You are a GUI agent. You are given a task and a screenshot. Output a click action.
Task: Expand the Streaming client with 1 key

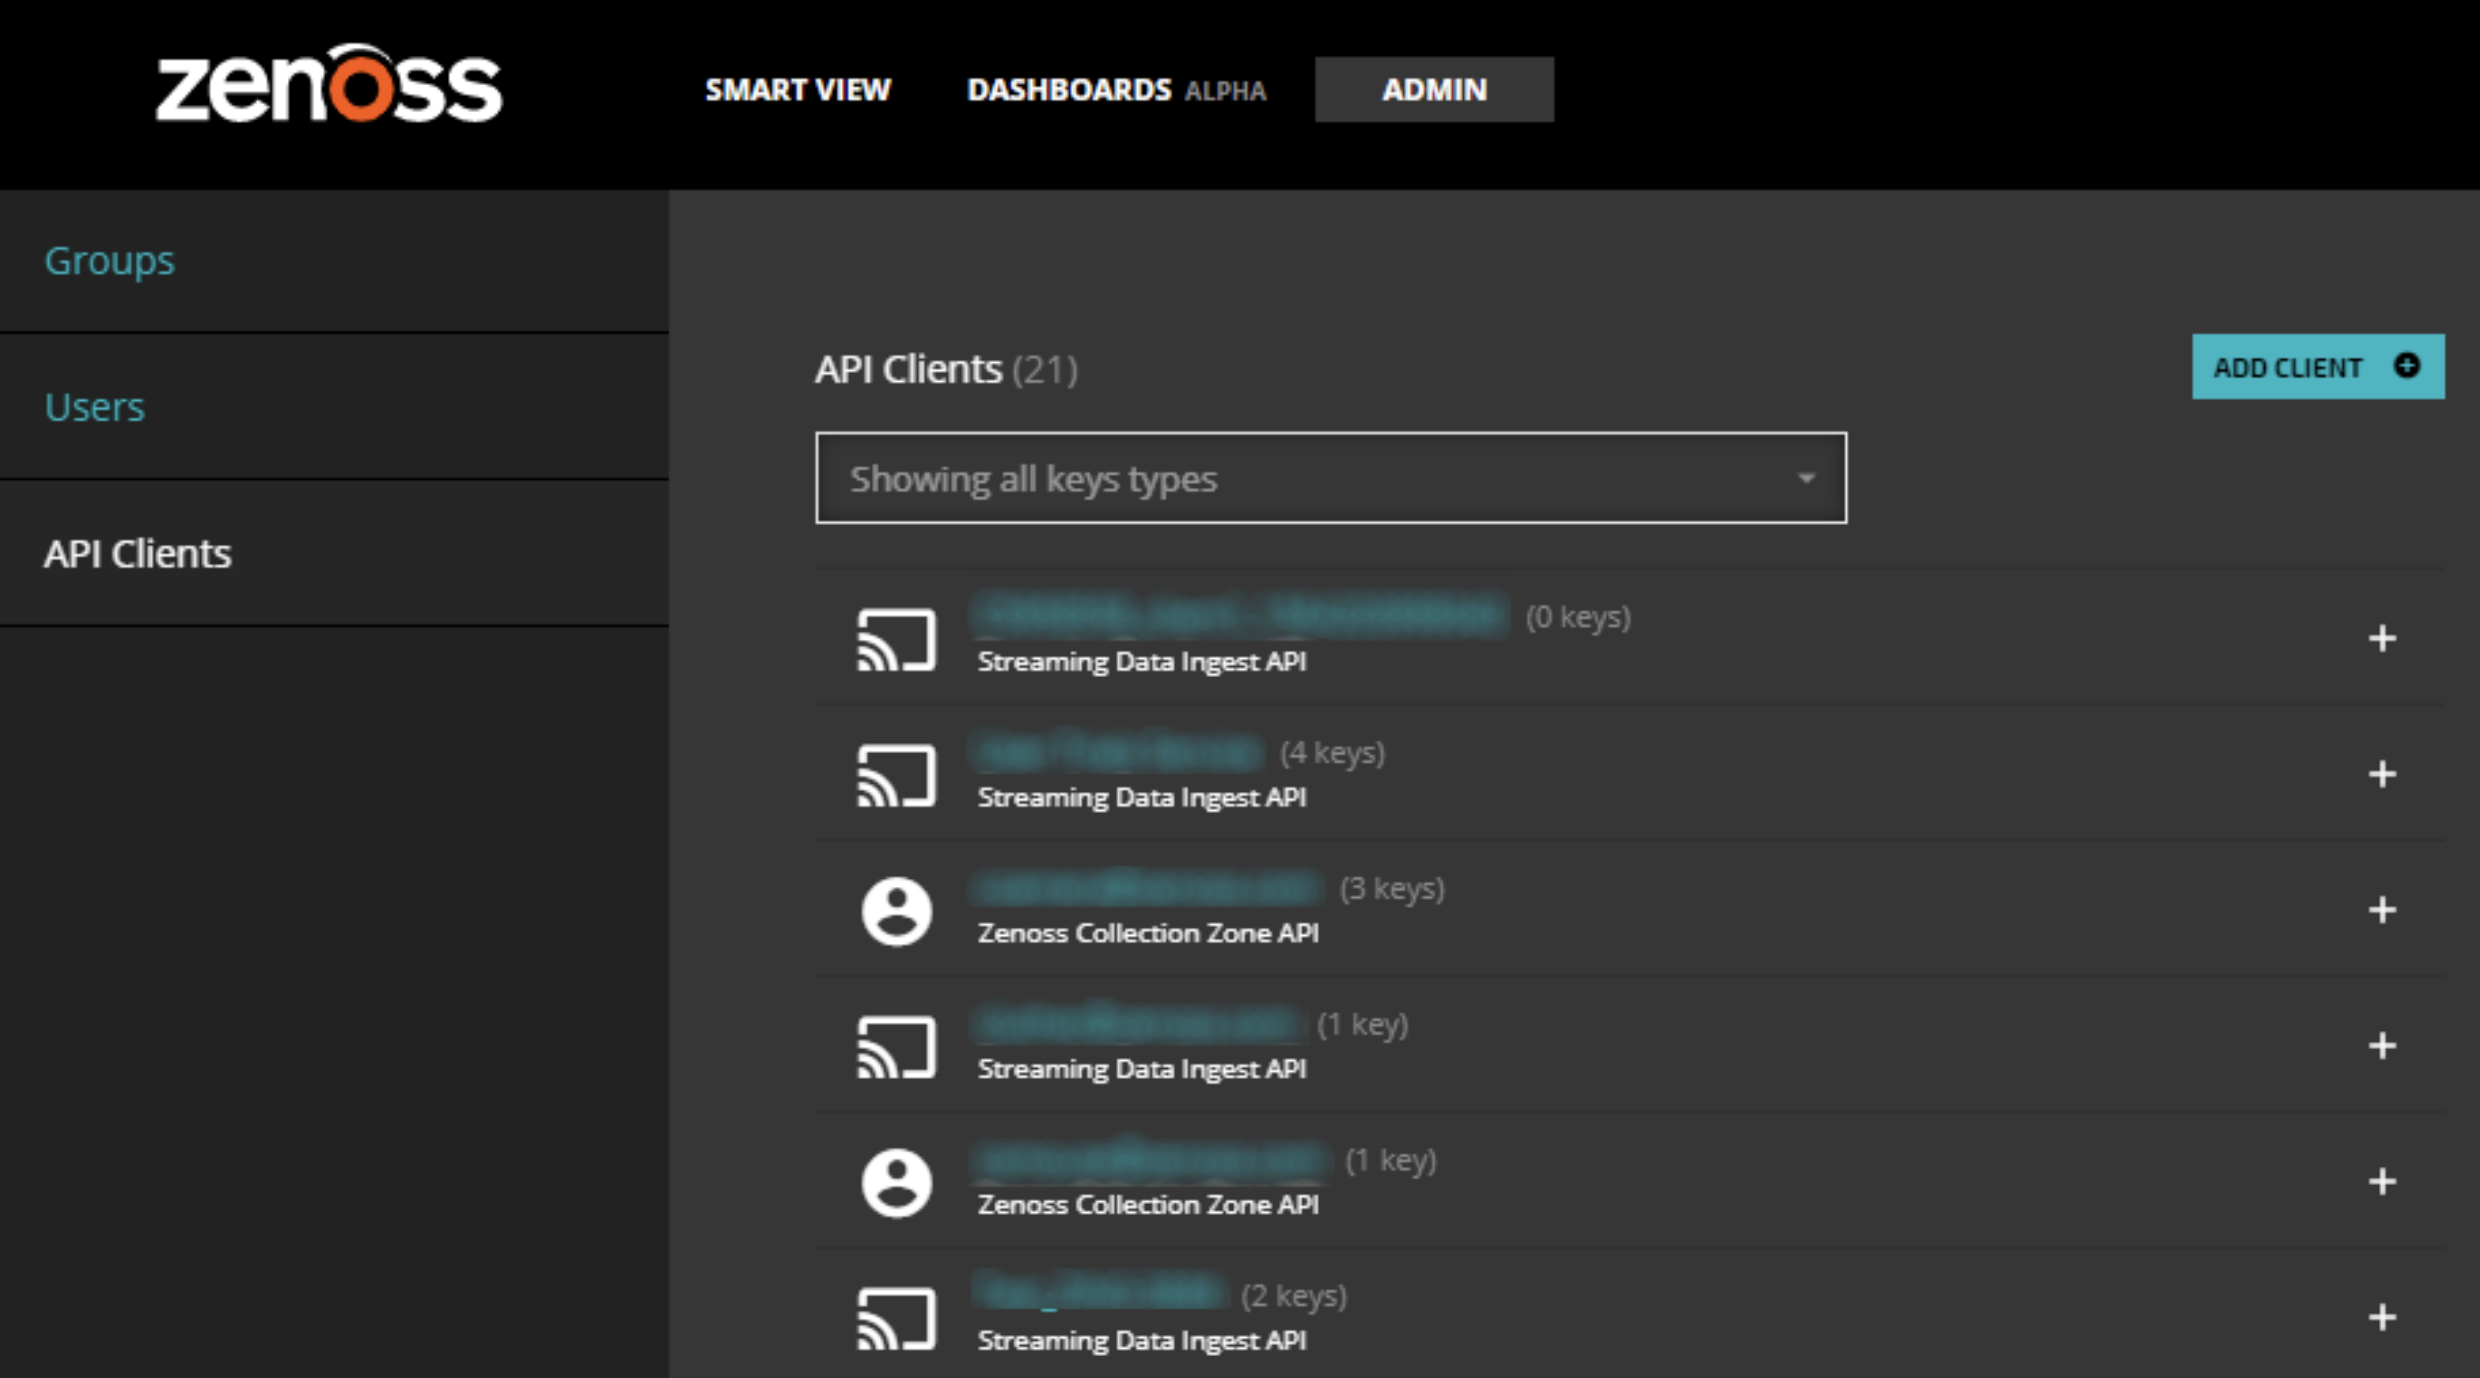(2382, 1046)
